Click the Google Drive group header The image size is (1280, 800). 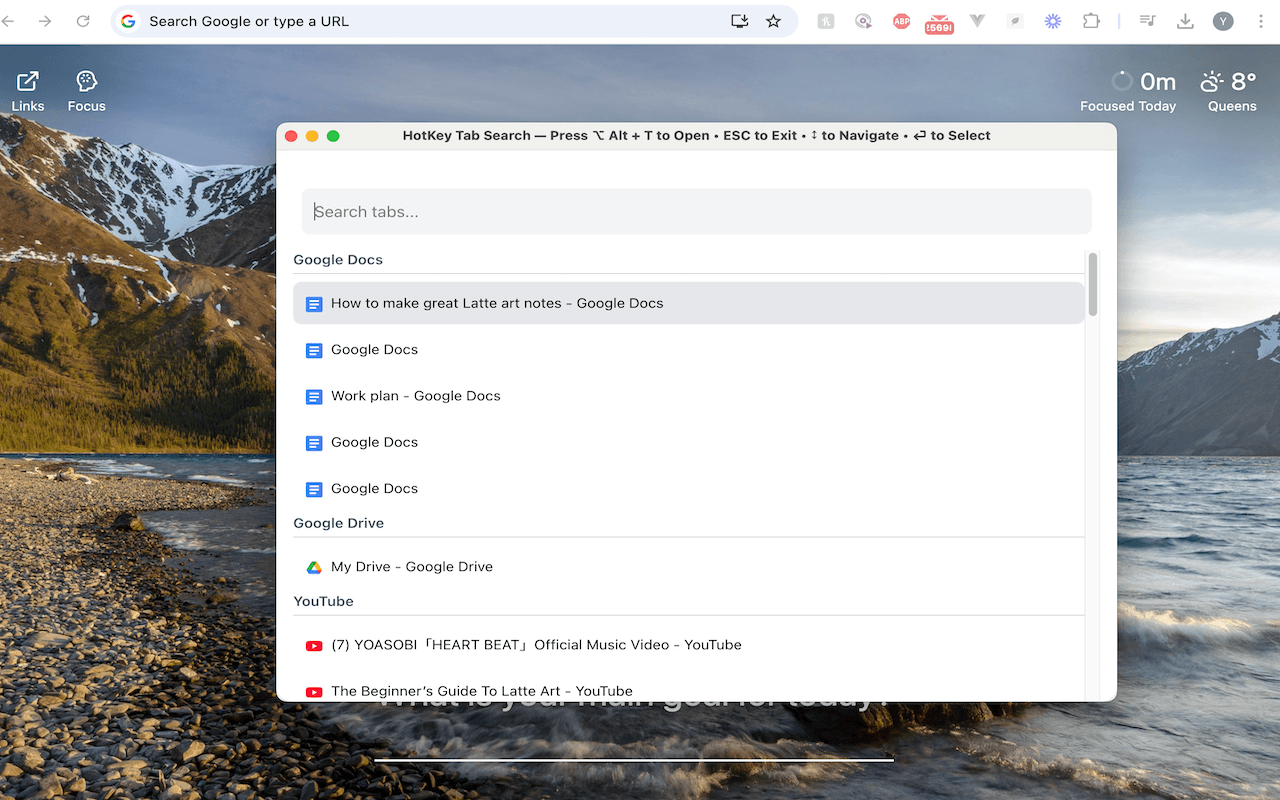pyautogui.click(x=338, y=523)
